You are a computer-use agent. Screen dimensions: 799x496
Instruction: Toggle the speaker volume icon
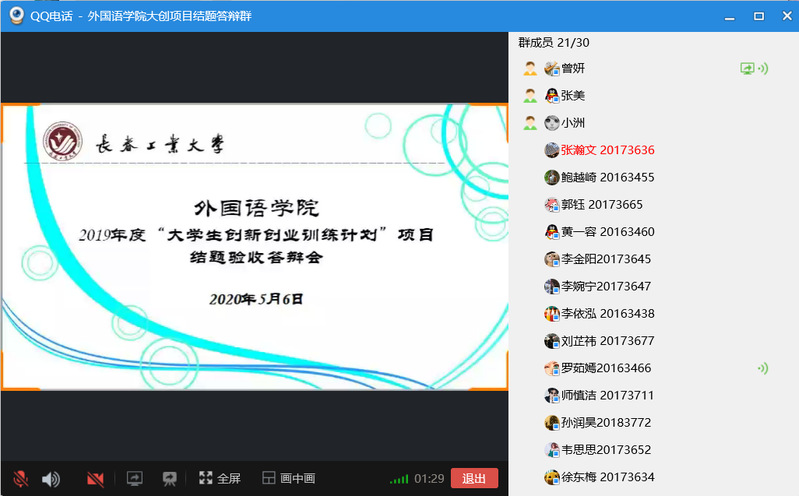coord(50,479)
